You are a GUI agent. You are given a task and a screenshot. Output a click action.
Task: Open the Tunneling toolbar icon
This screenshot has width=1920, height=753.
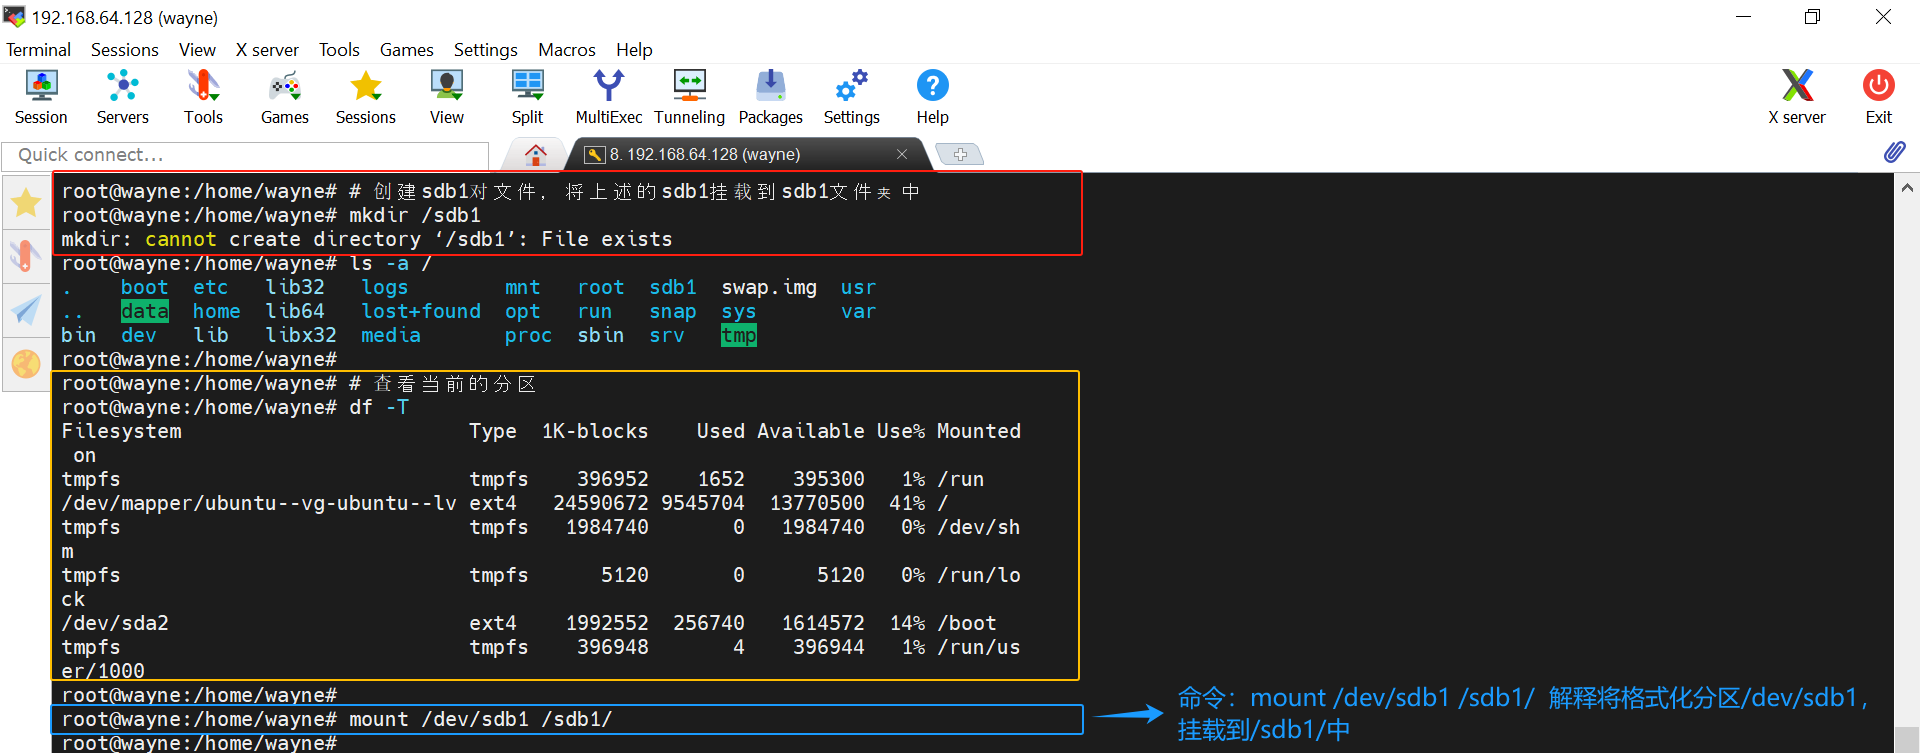click(x=690, y=97)
